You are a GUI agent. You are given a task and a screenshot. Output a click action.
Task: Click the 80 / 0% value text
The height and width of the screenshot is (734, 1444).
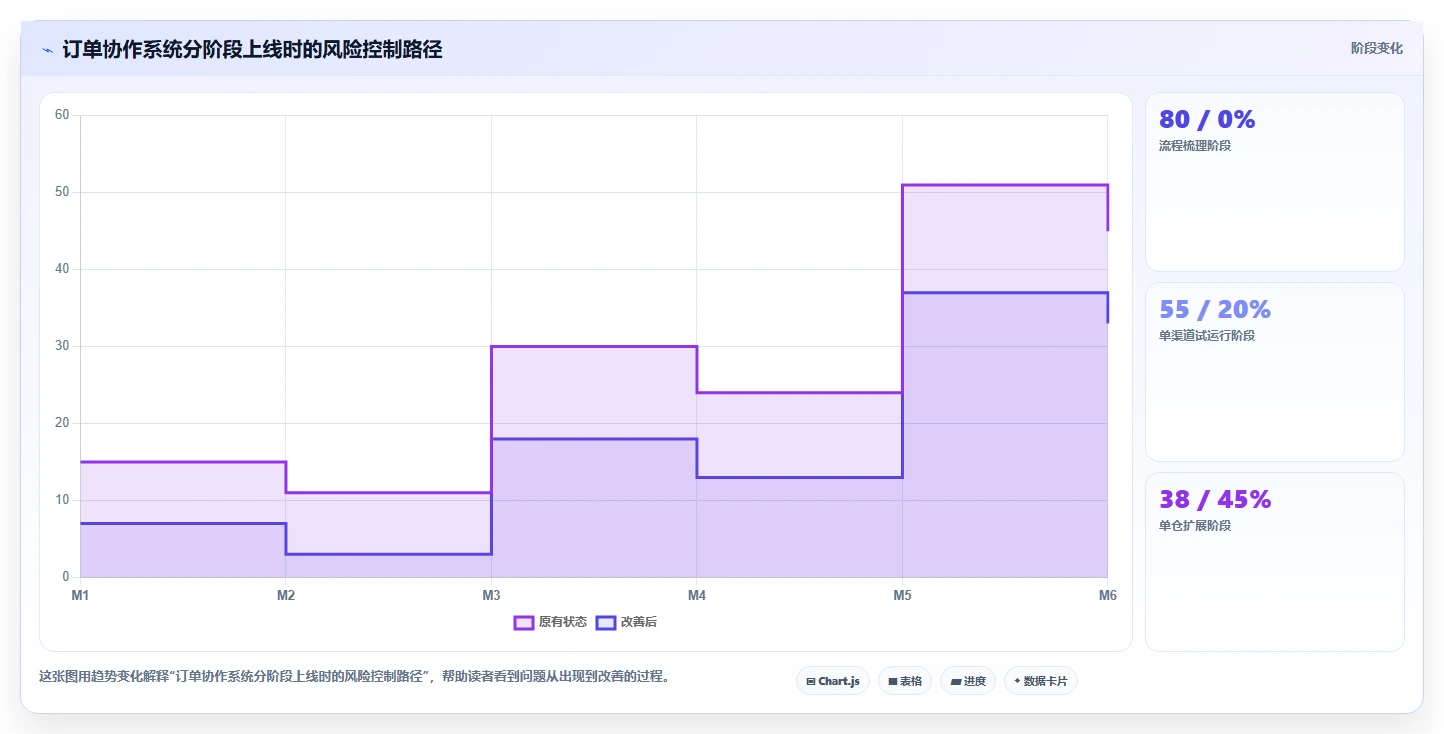[x=1207, y=120]
